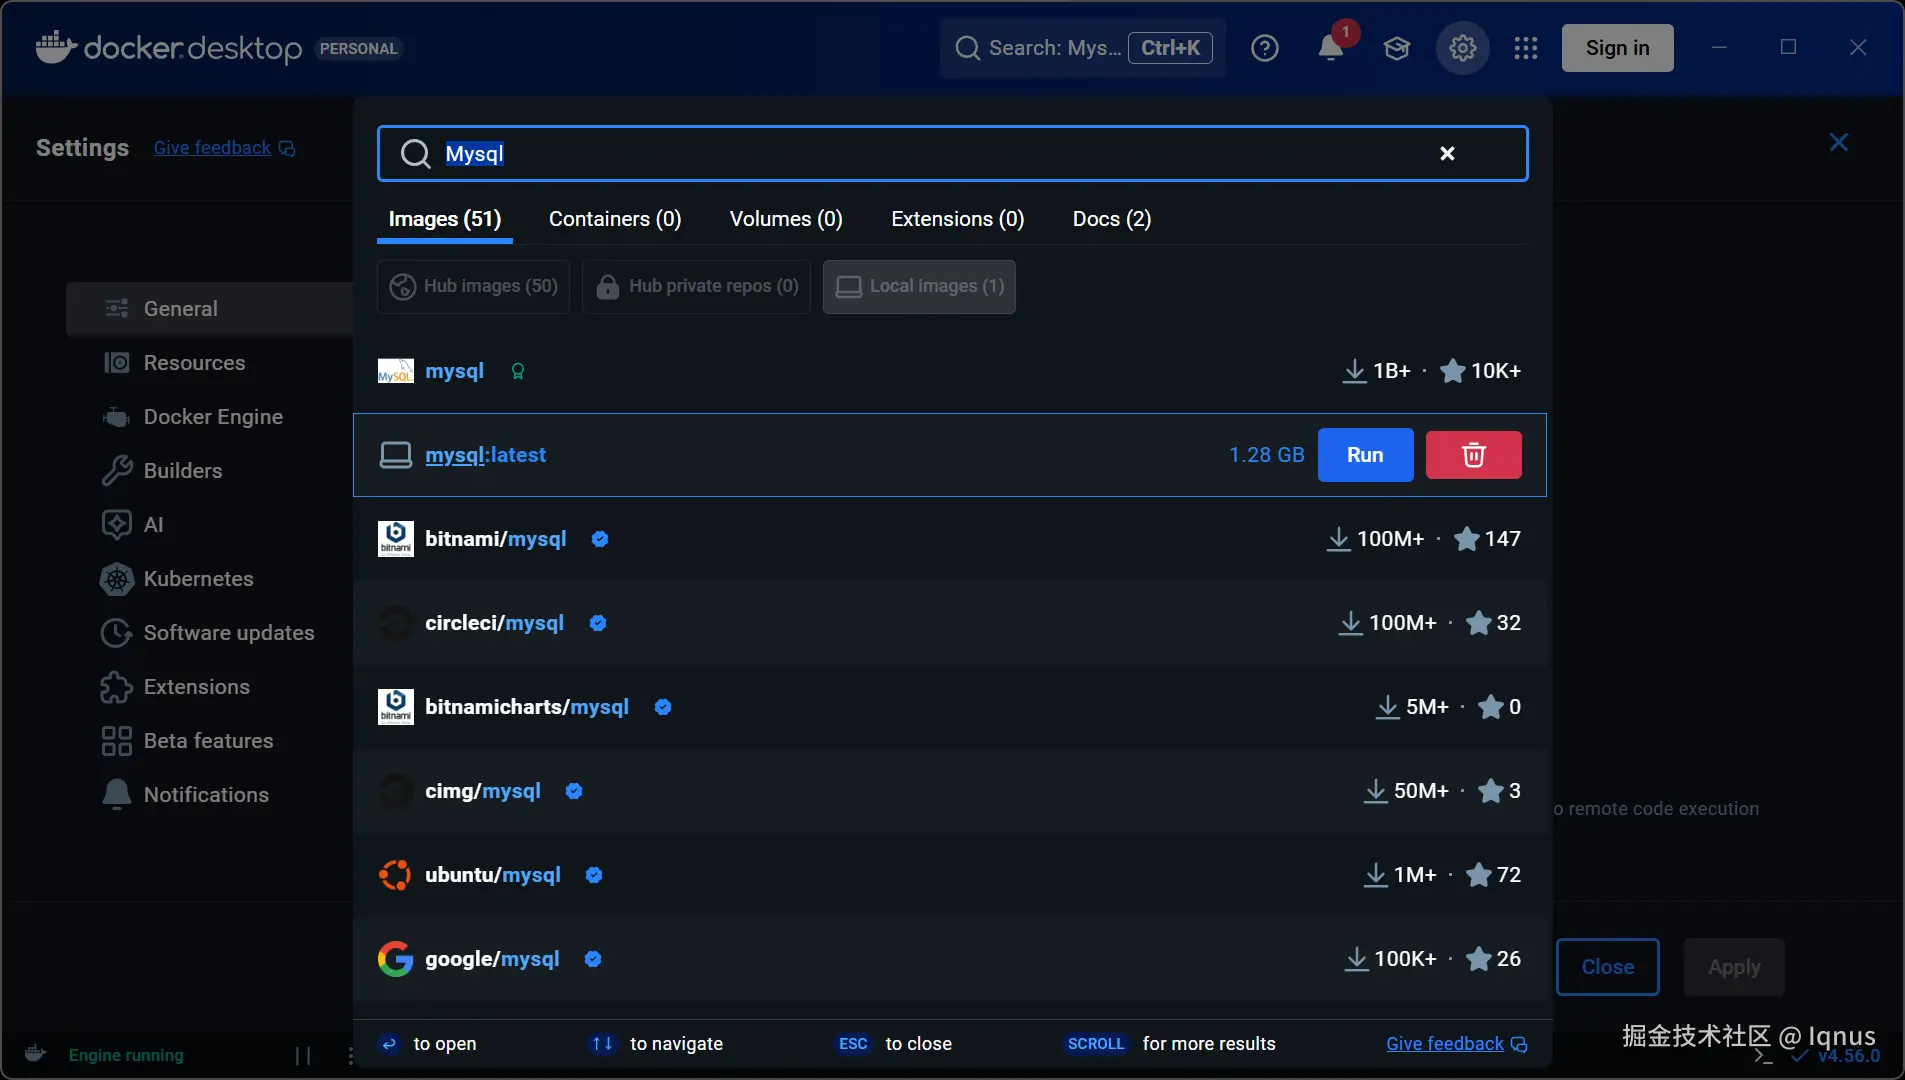Select the bitnamicharts/mysql result
The image size is (1905, 1080).
(x=950, y=707)
